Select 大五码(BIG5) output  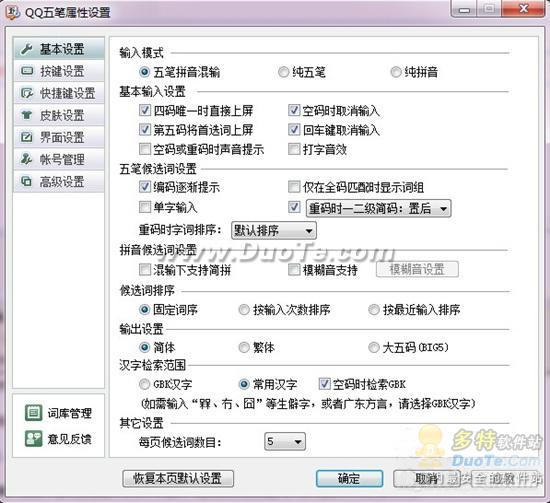[x=374, y=347]
